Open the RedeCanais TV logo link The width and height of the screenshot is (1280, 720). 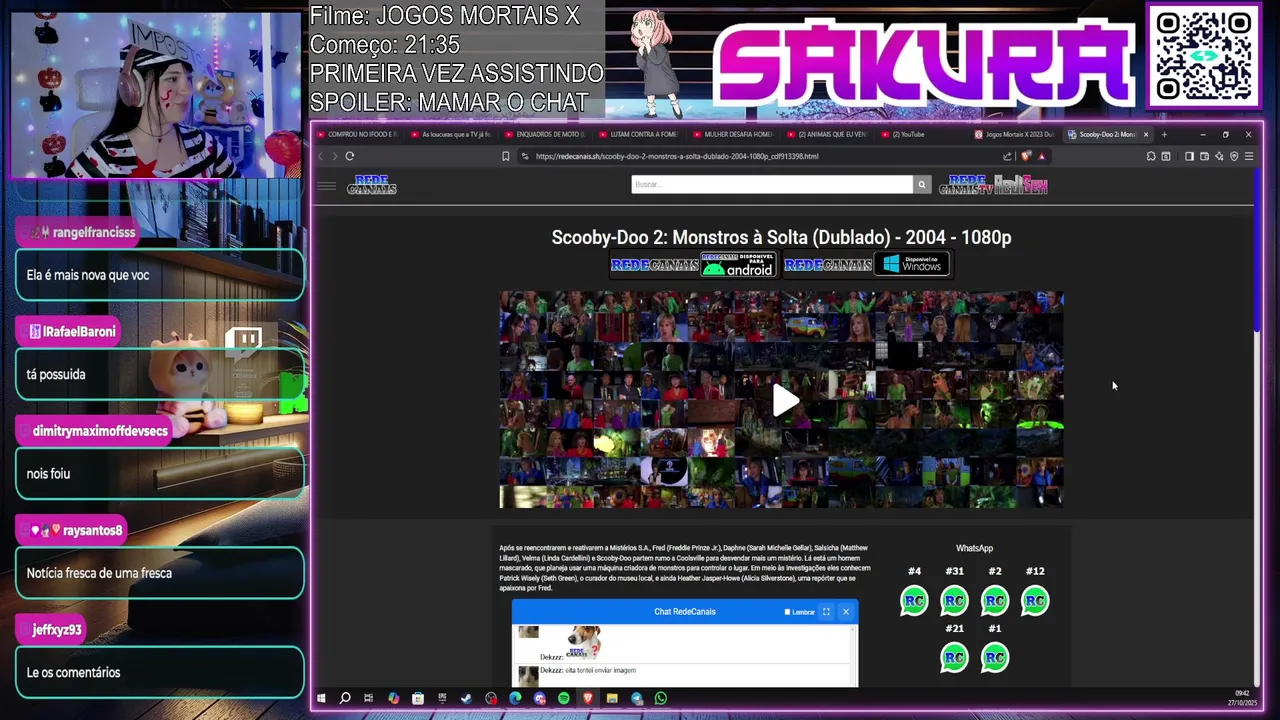point(964,185)
